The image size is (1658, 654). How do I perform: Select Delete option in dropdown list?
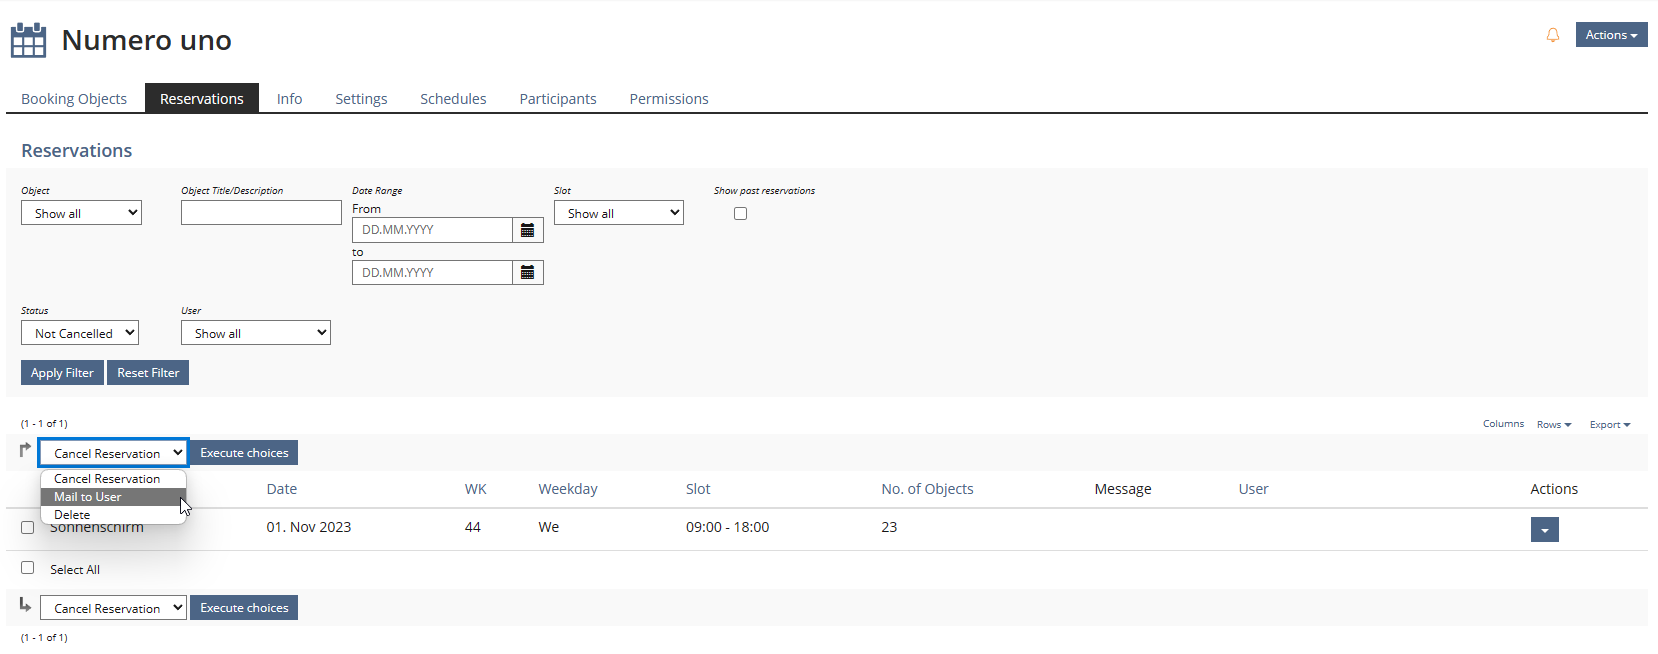coord(72,515)
